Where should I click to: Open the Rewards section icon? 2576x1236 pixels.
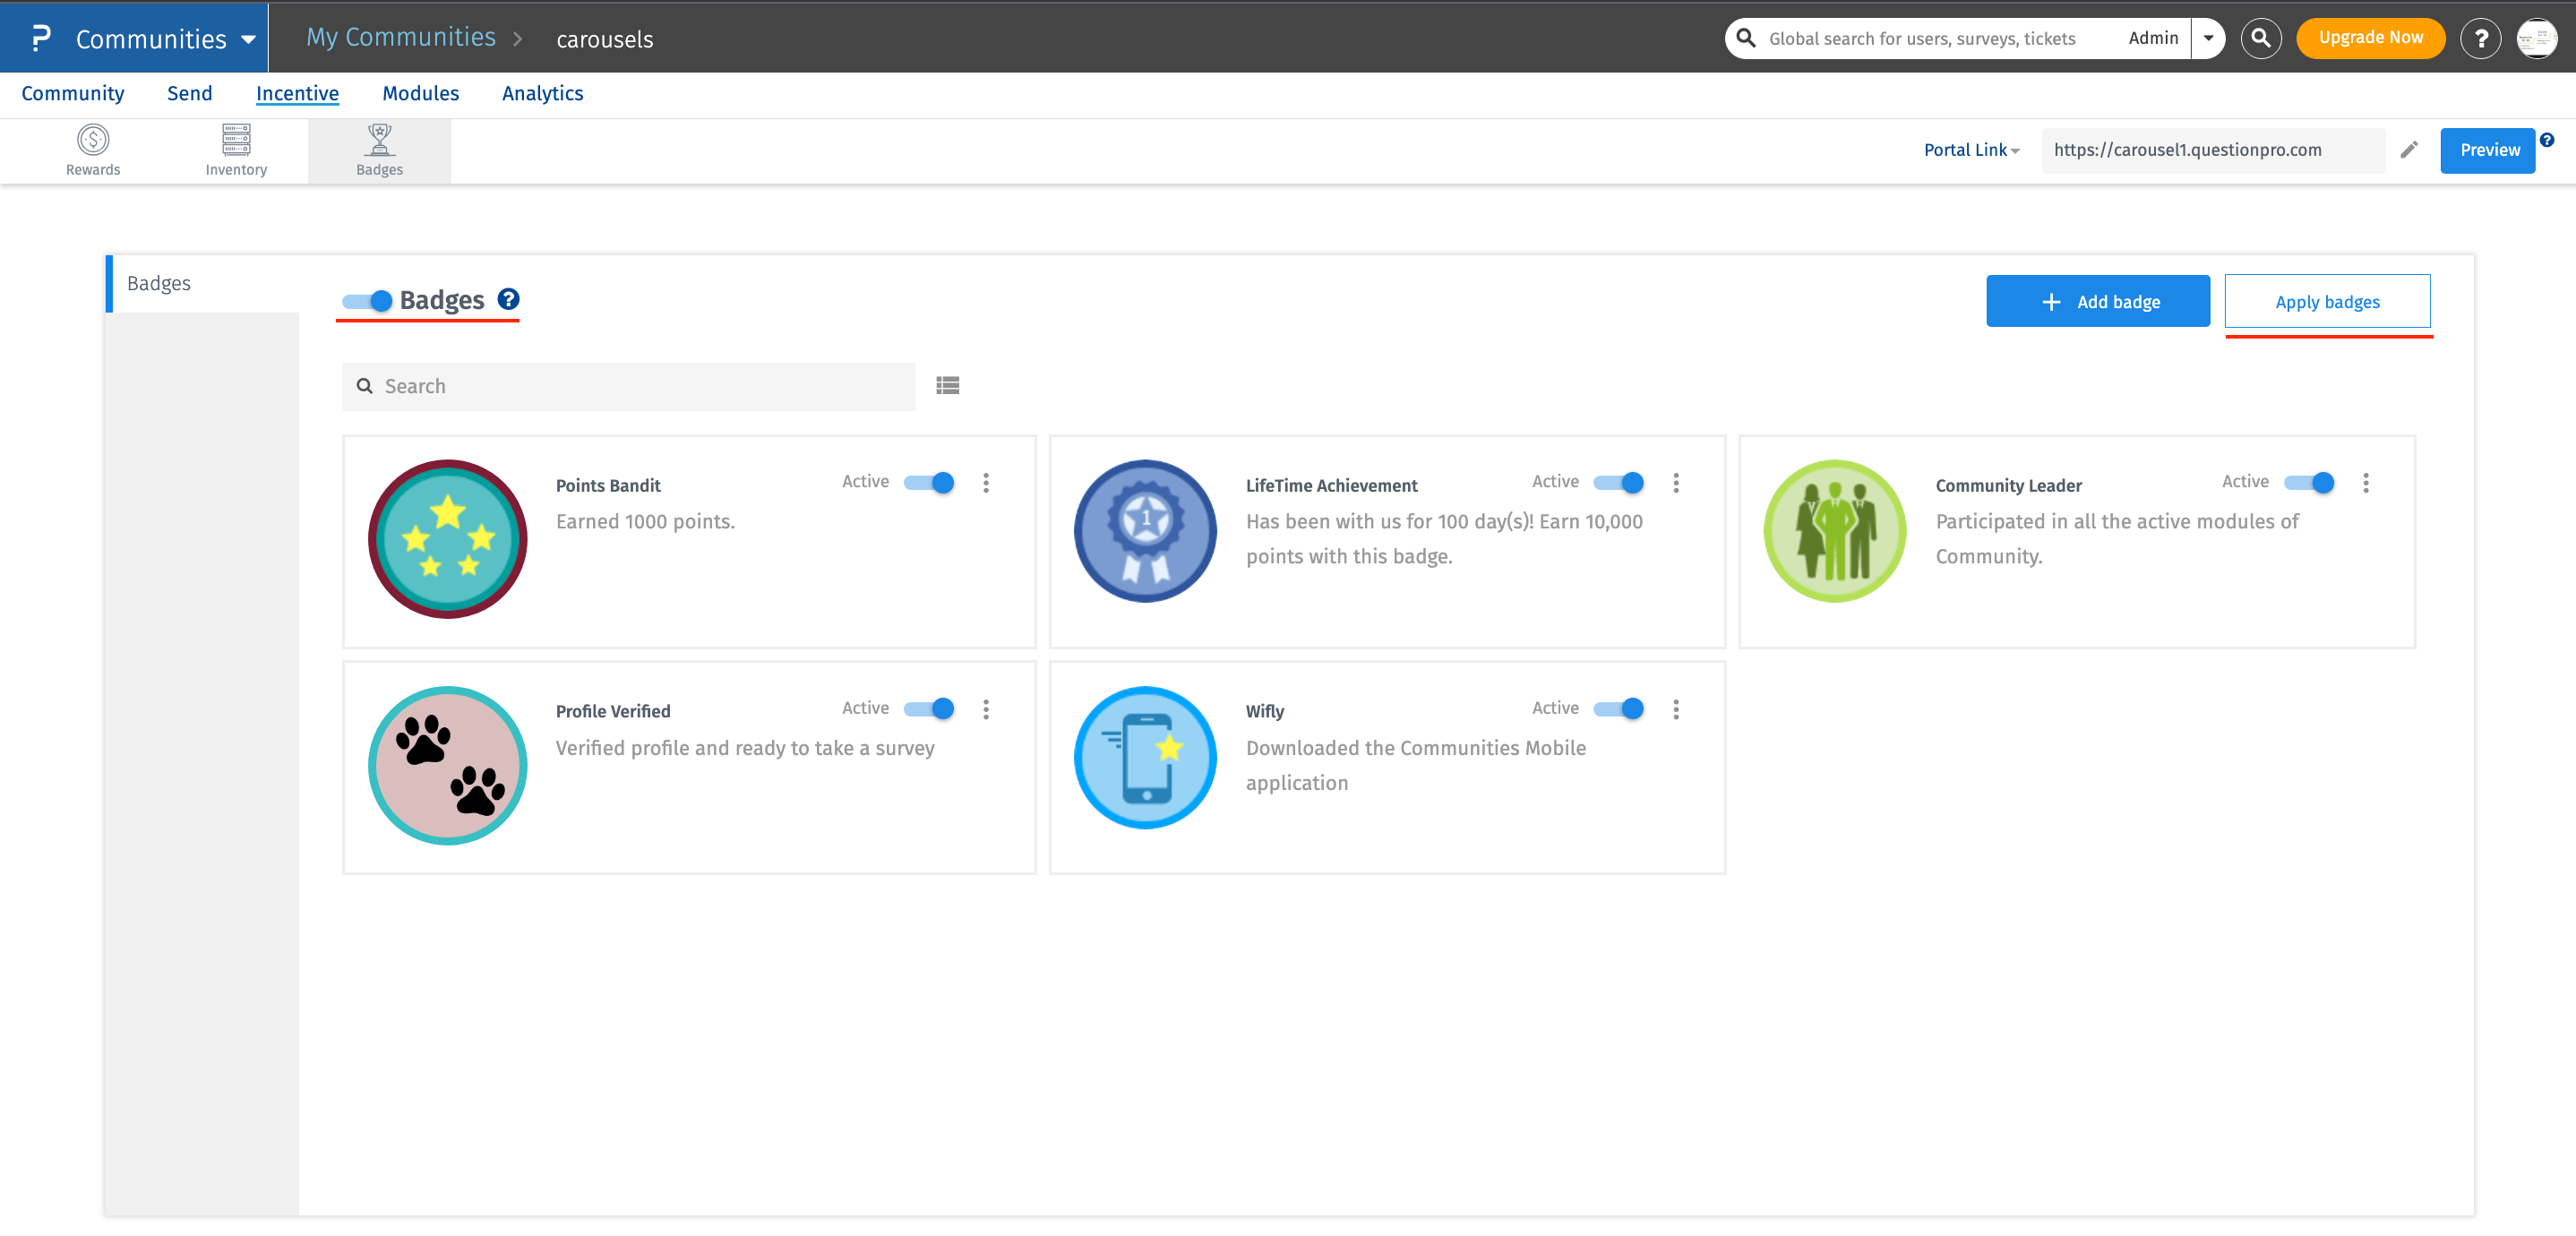tap(93, 140)
